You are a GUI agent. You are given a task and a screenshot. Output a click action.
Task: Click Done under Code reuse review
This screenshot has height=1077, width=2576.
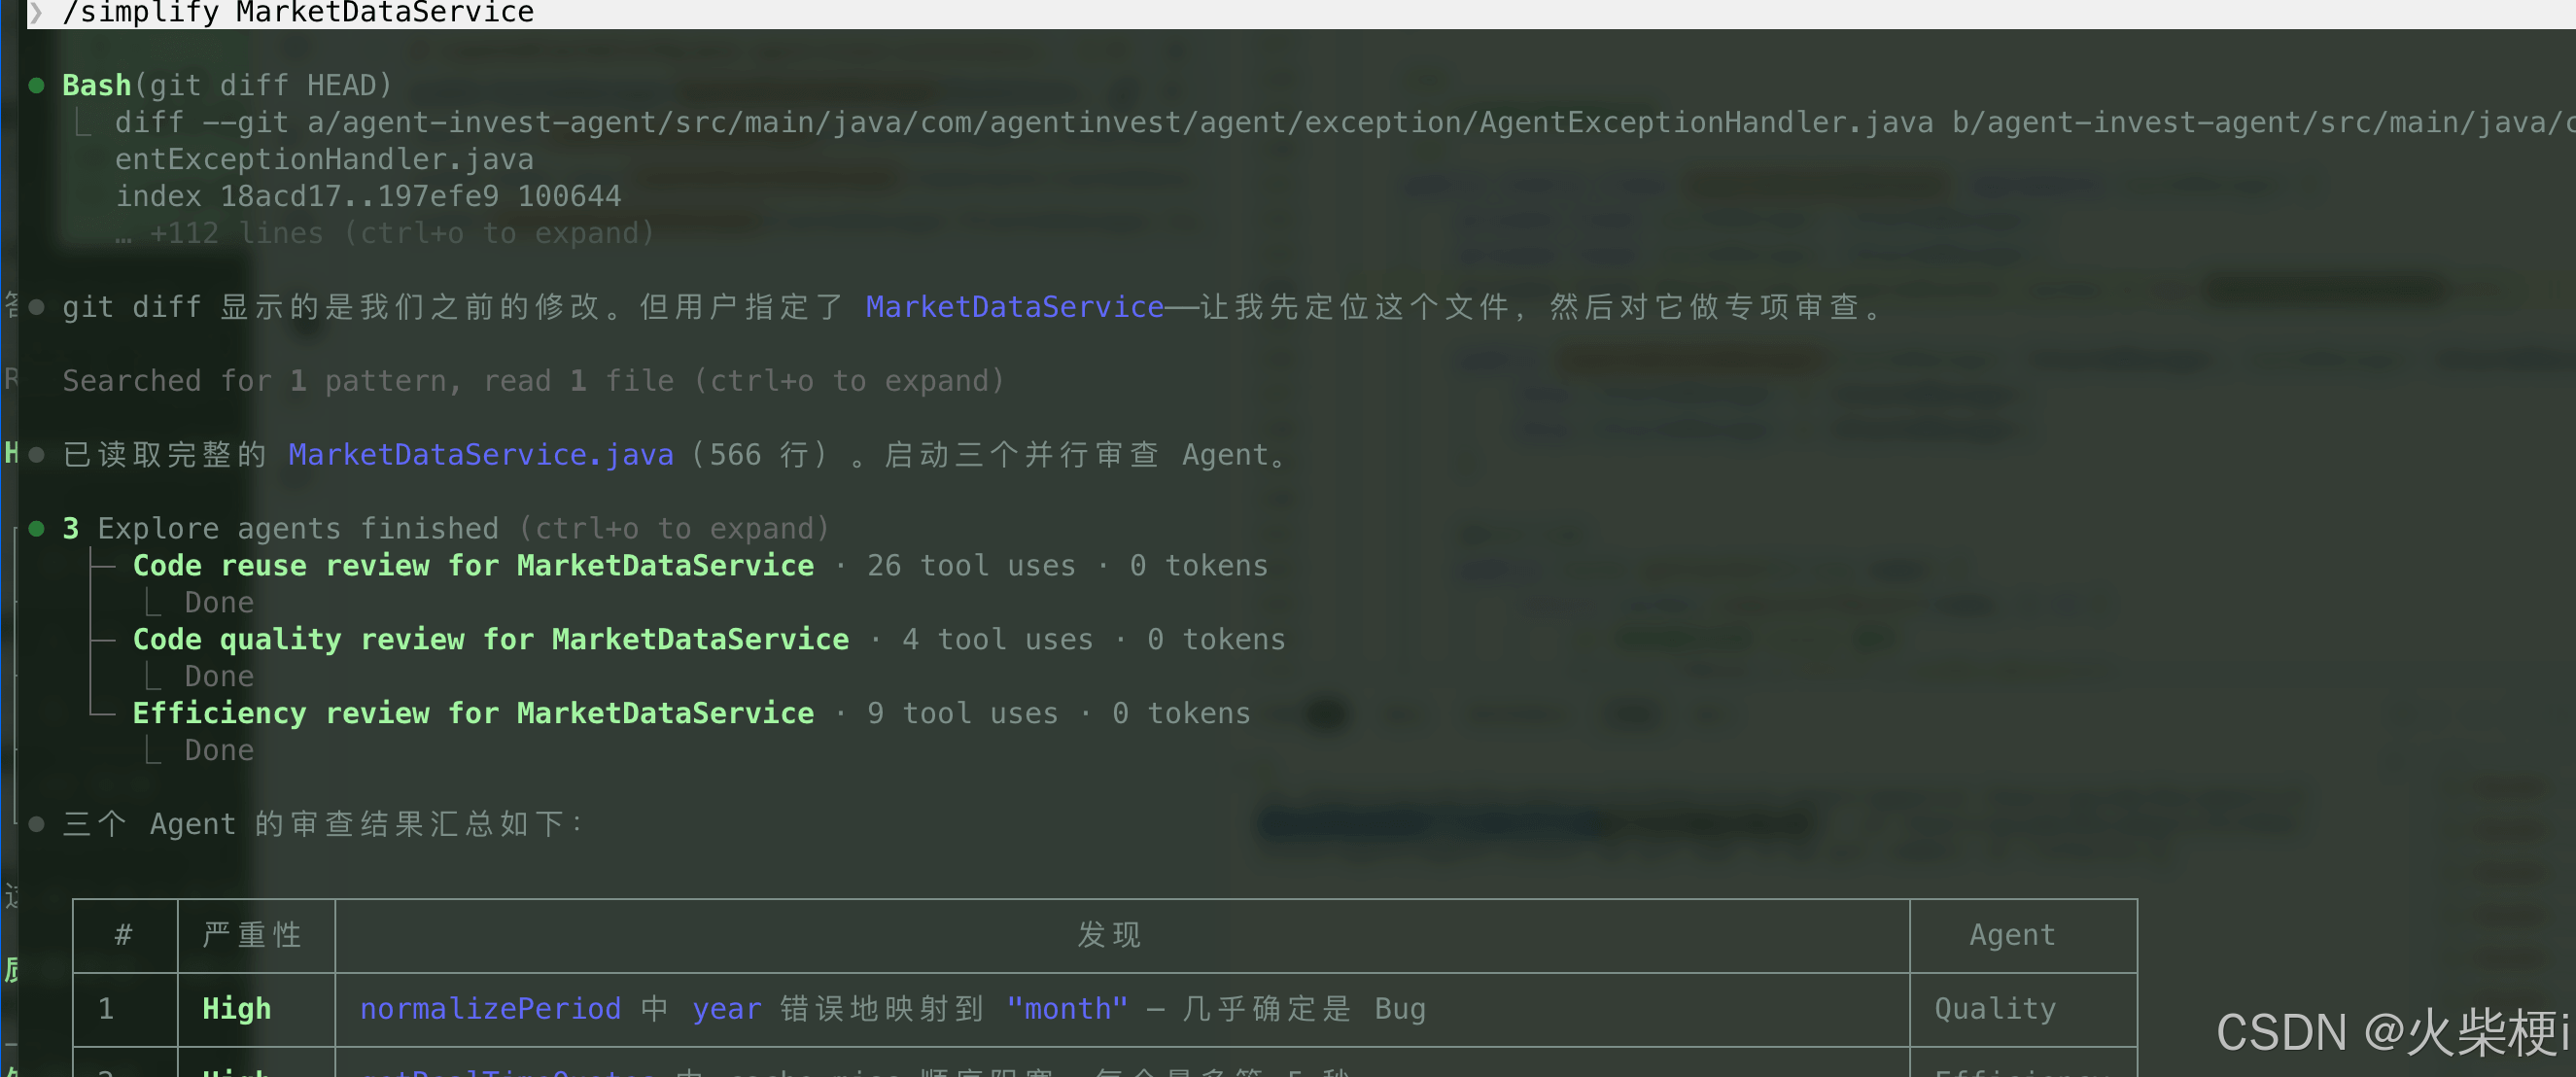(219, 603)
